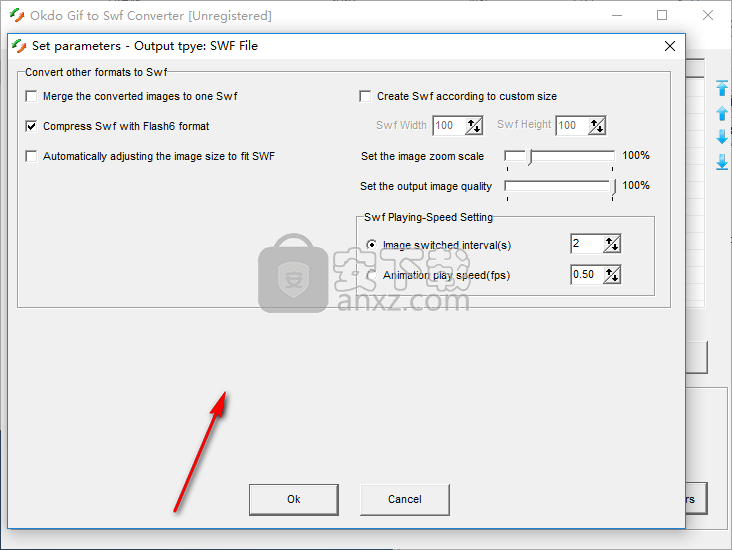Click the move-up arrow icon in main window
The height and width of the screenshot is (550, 732).
coord(722,113)
